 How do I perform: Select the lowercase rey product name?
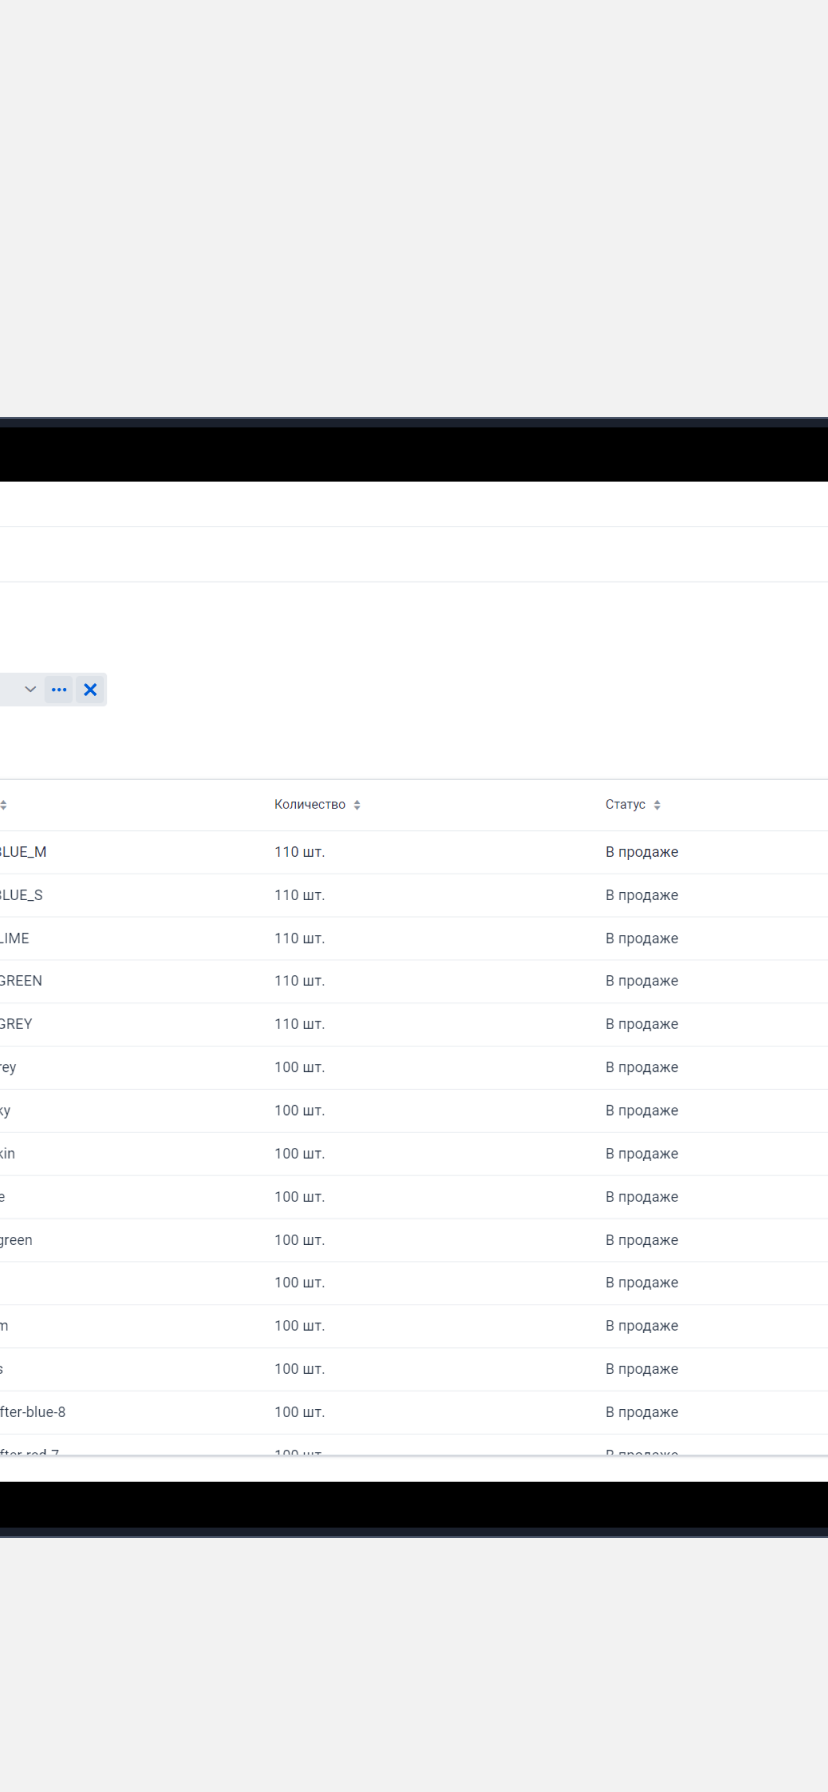(8, 1067)
